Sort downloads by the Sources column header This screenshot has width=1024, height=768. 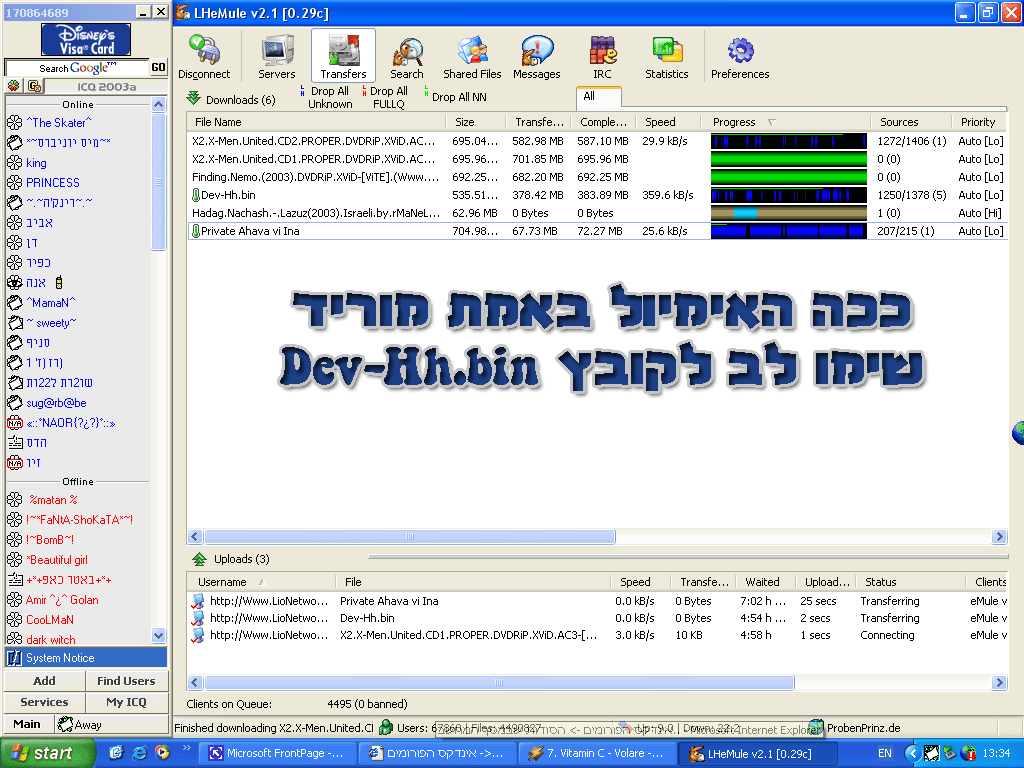pos(910,122)
